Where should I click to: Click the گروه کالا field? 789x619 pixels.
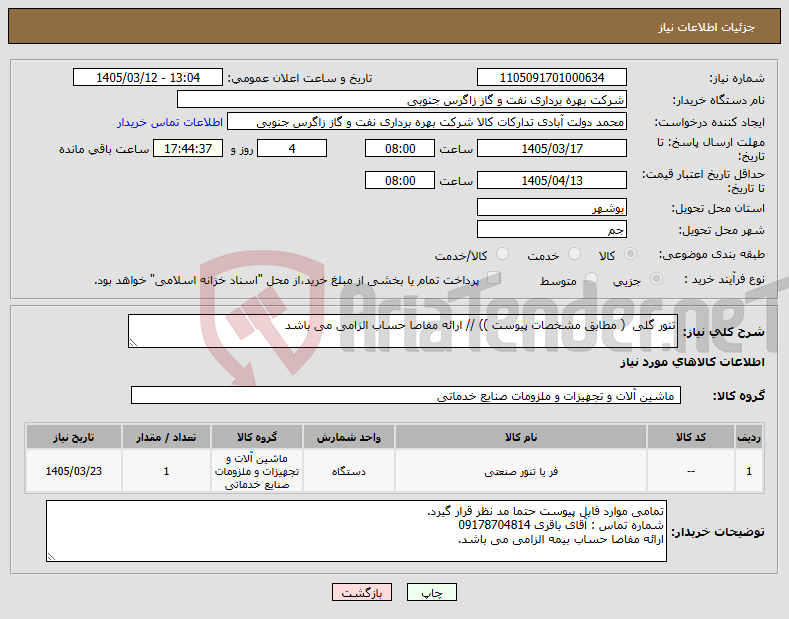406,396
